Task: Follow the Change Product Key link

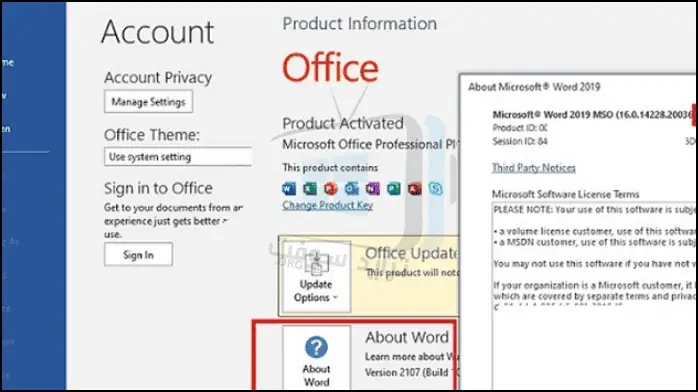Action: [328, 205]
